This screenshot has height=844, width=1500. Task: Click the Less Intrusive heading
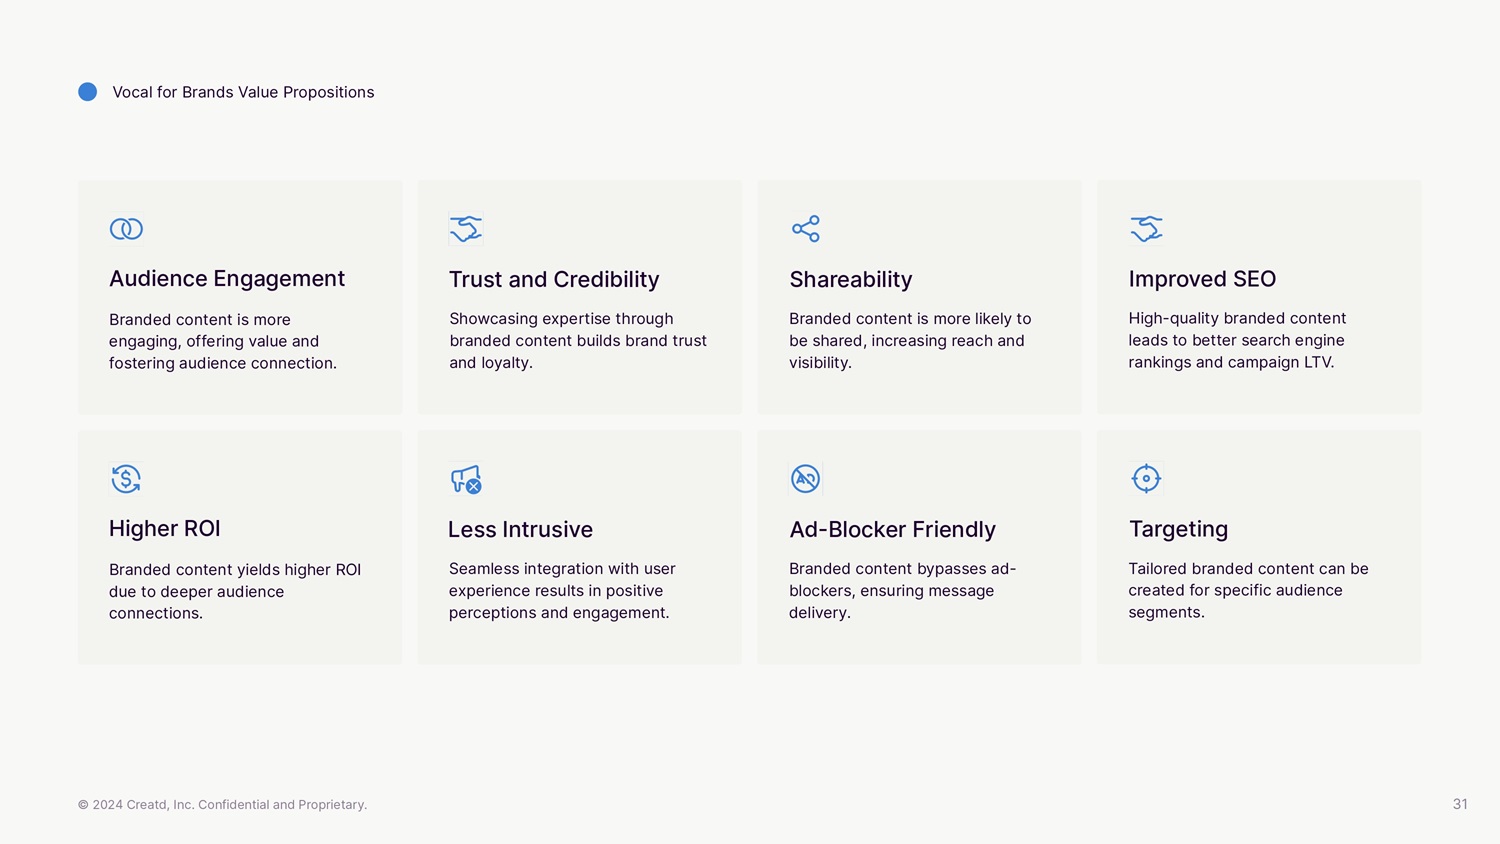click(520, 529)
